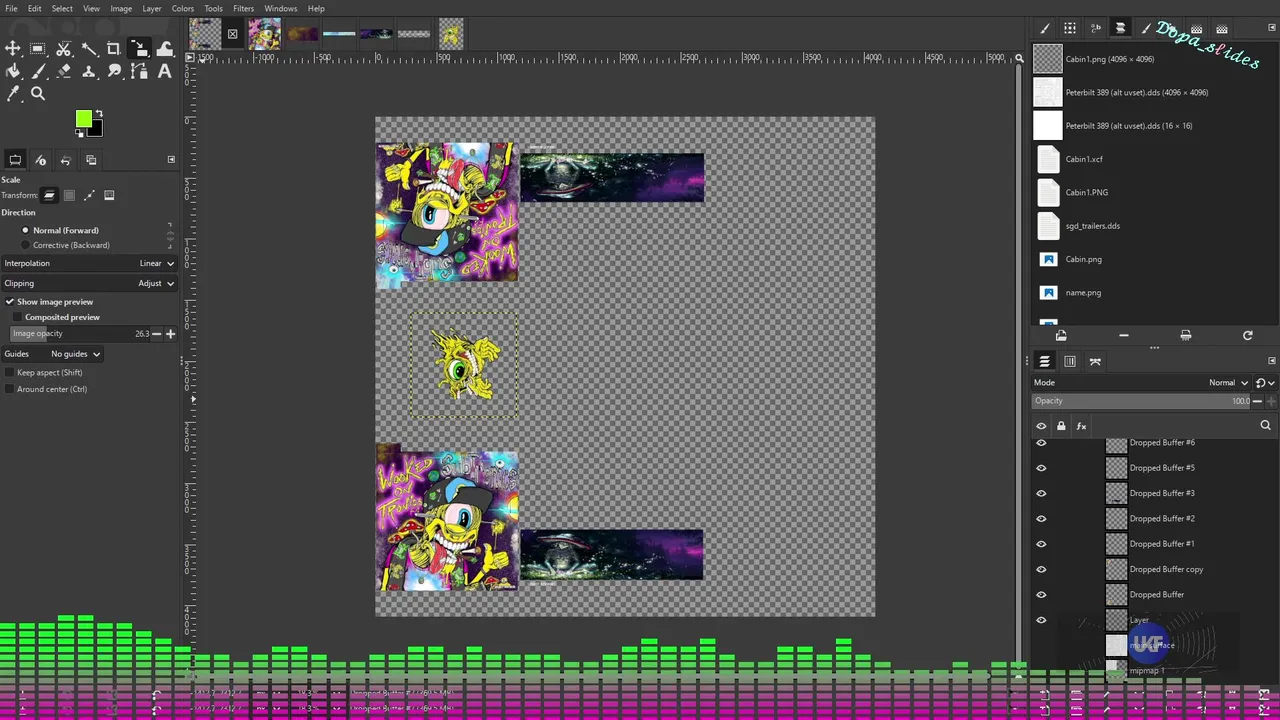
Task: Hide the Dropped Buffer copy layer
Action: coord(1041,569)
